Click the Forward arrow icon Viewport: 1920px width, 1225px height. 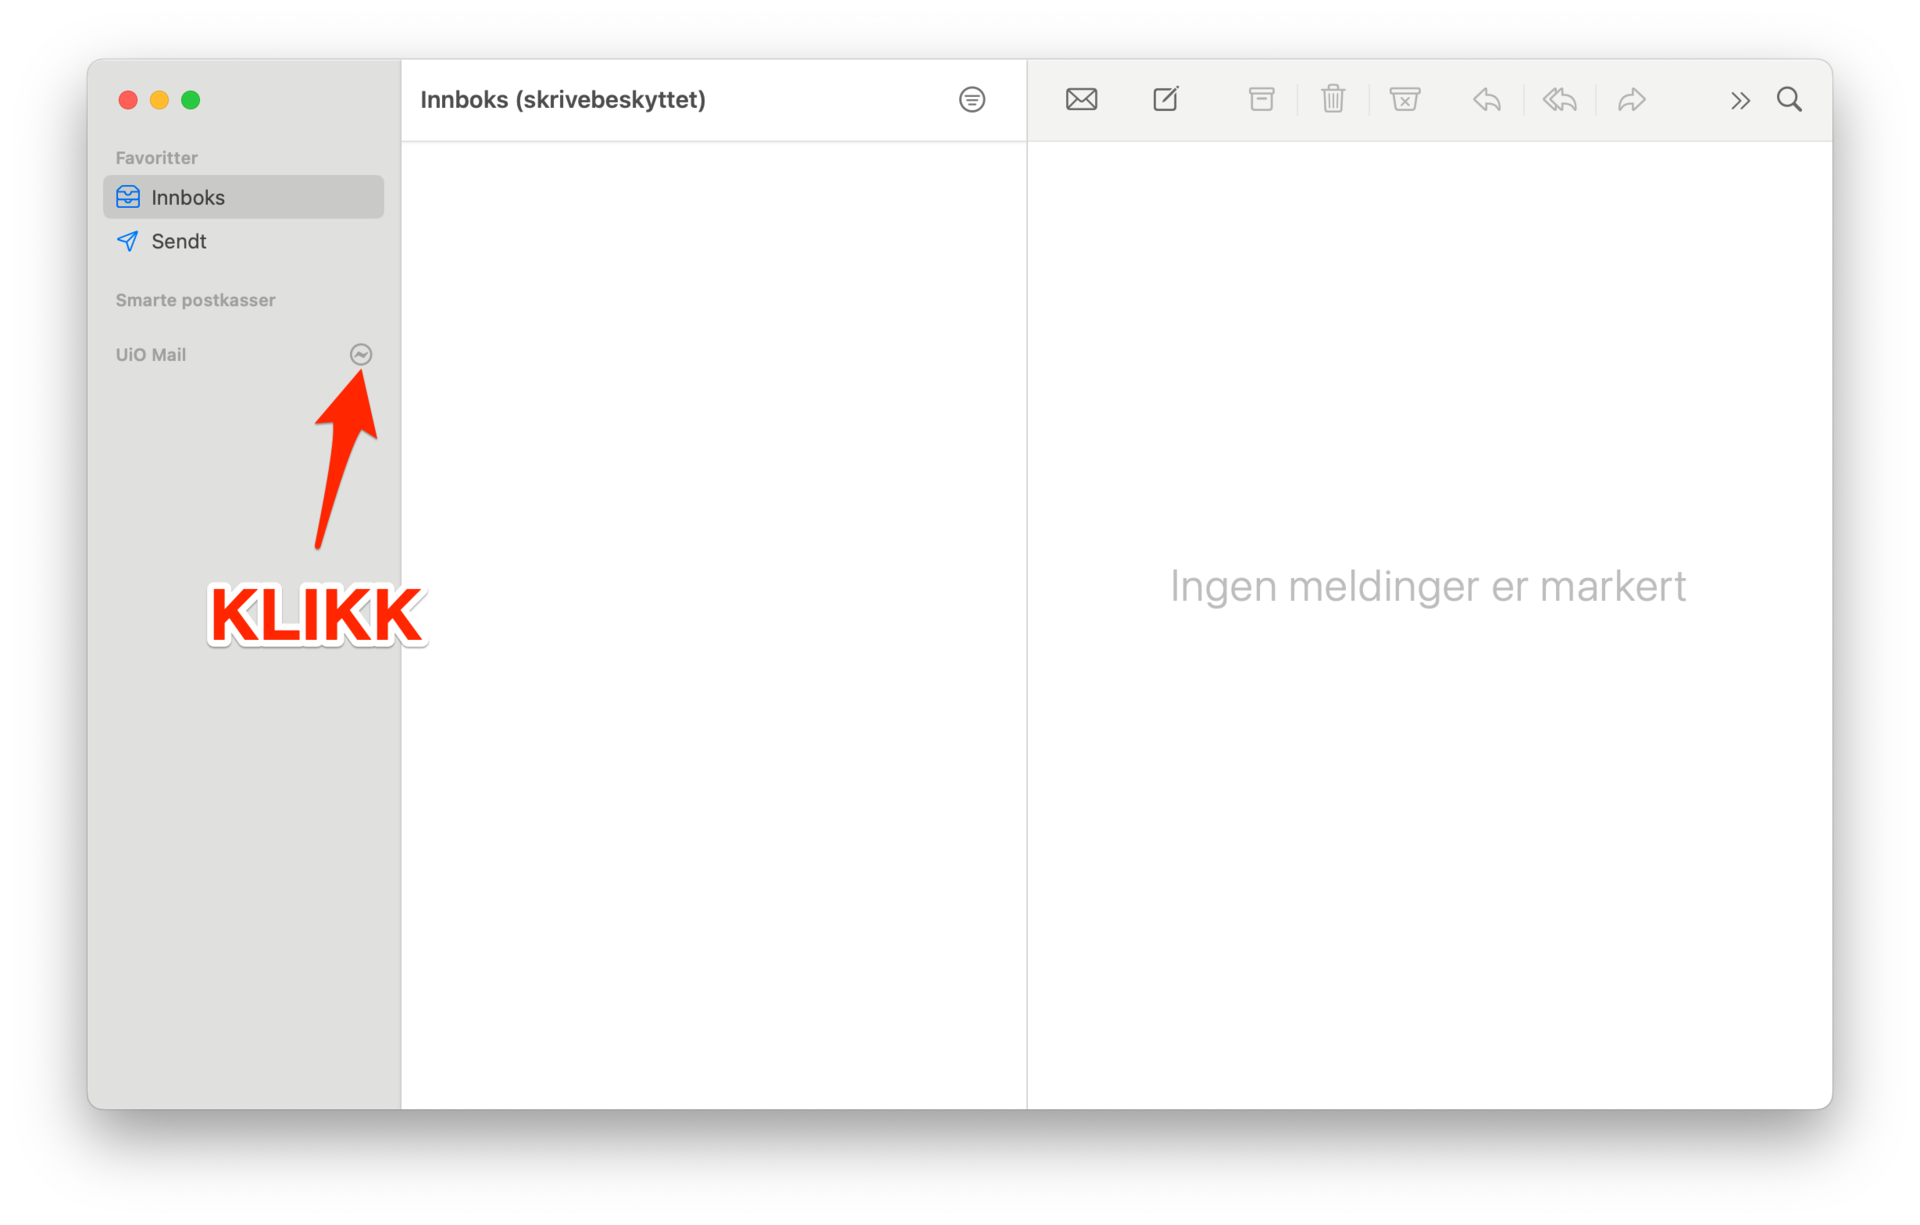click(x=1632, y=99)
